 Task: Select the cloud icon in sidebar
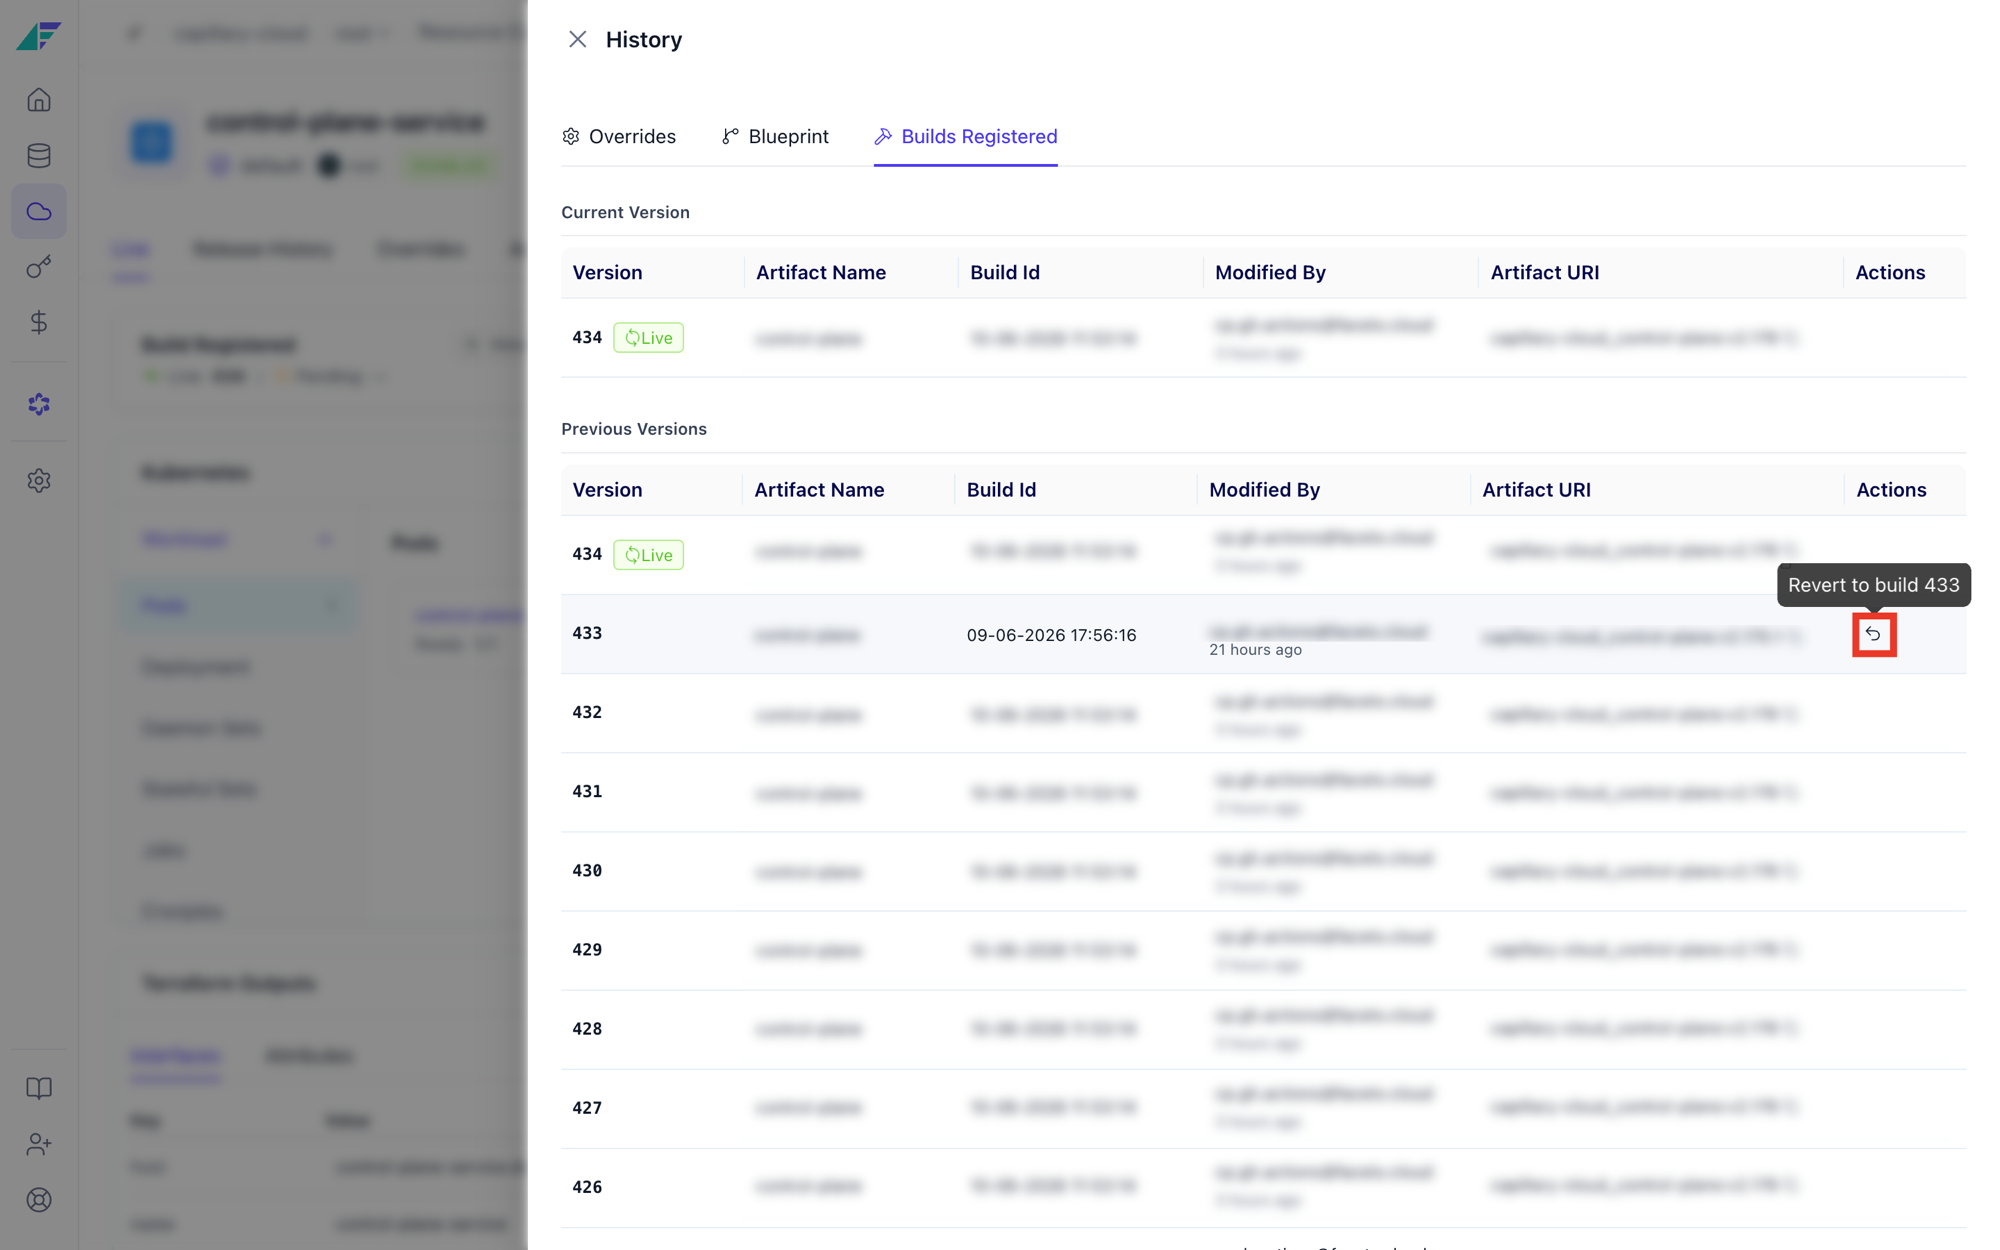(39, 211)
